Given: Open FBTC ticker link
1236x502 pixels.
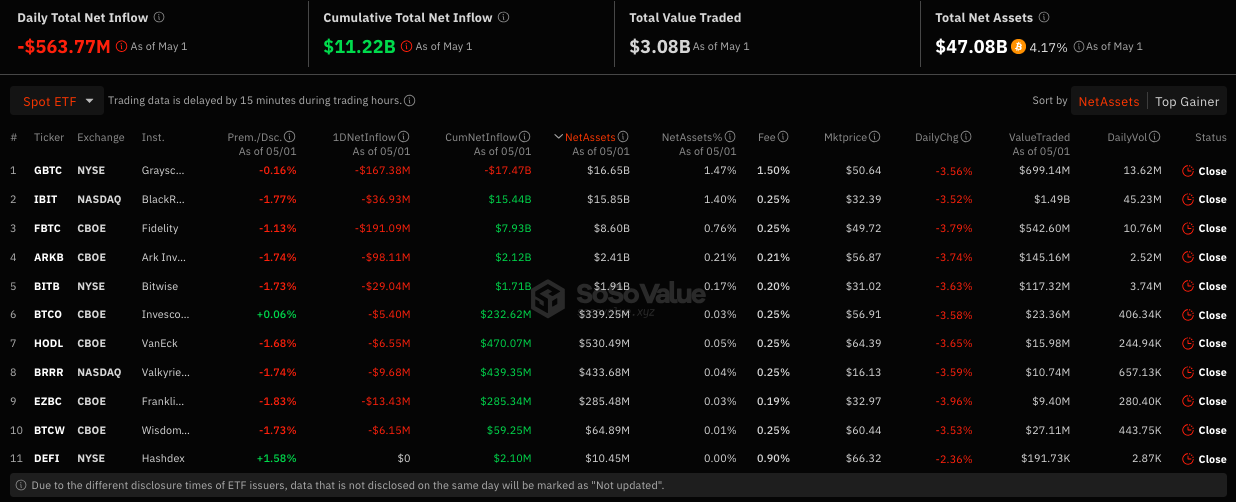Looking at the screenshot, I should pos(48,228).
